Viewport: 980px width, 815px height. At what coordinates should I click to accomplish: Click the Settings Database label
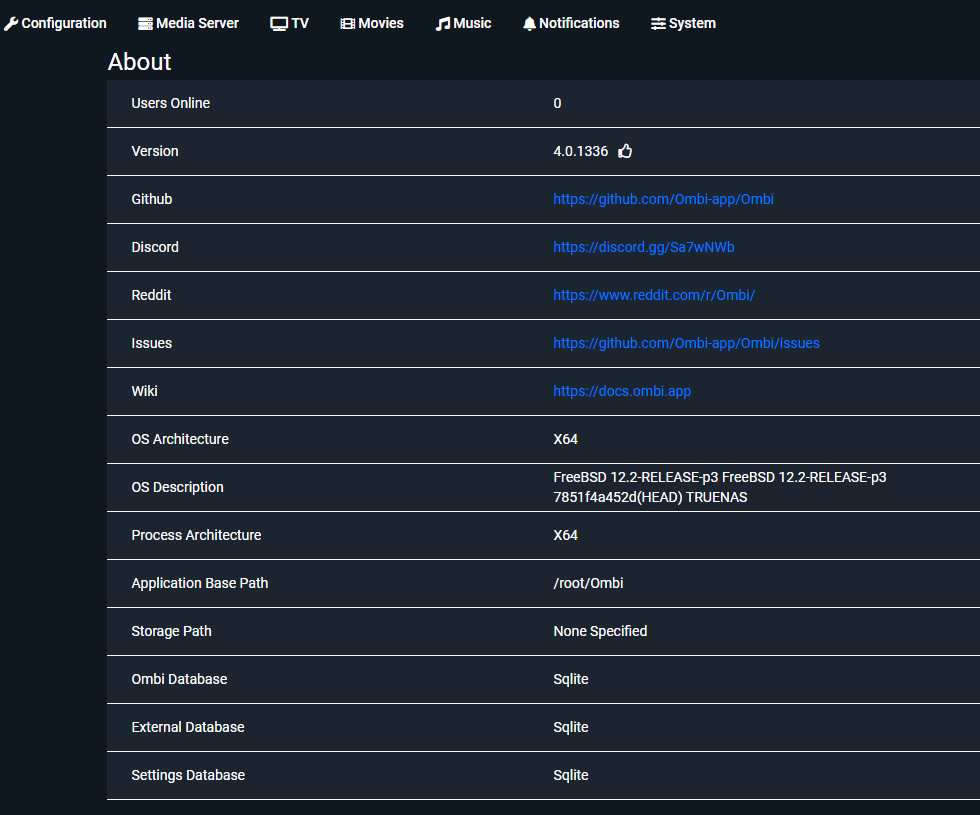click(188, 775)
